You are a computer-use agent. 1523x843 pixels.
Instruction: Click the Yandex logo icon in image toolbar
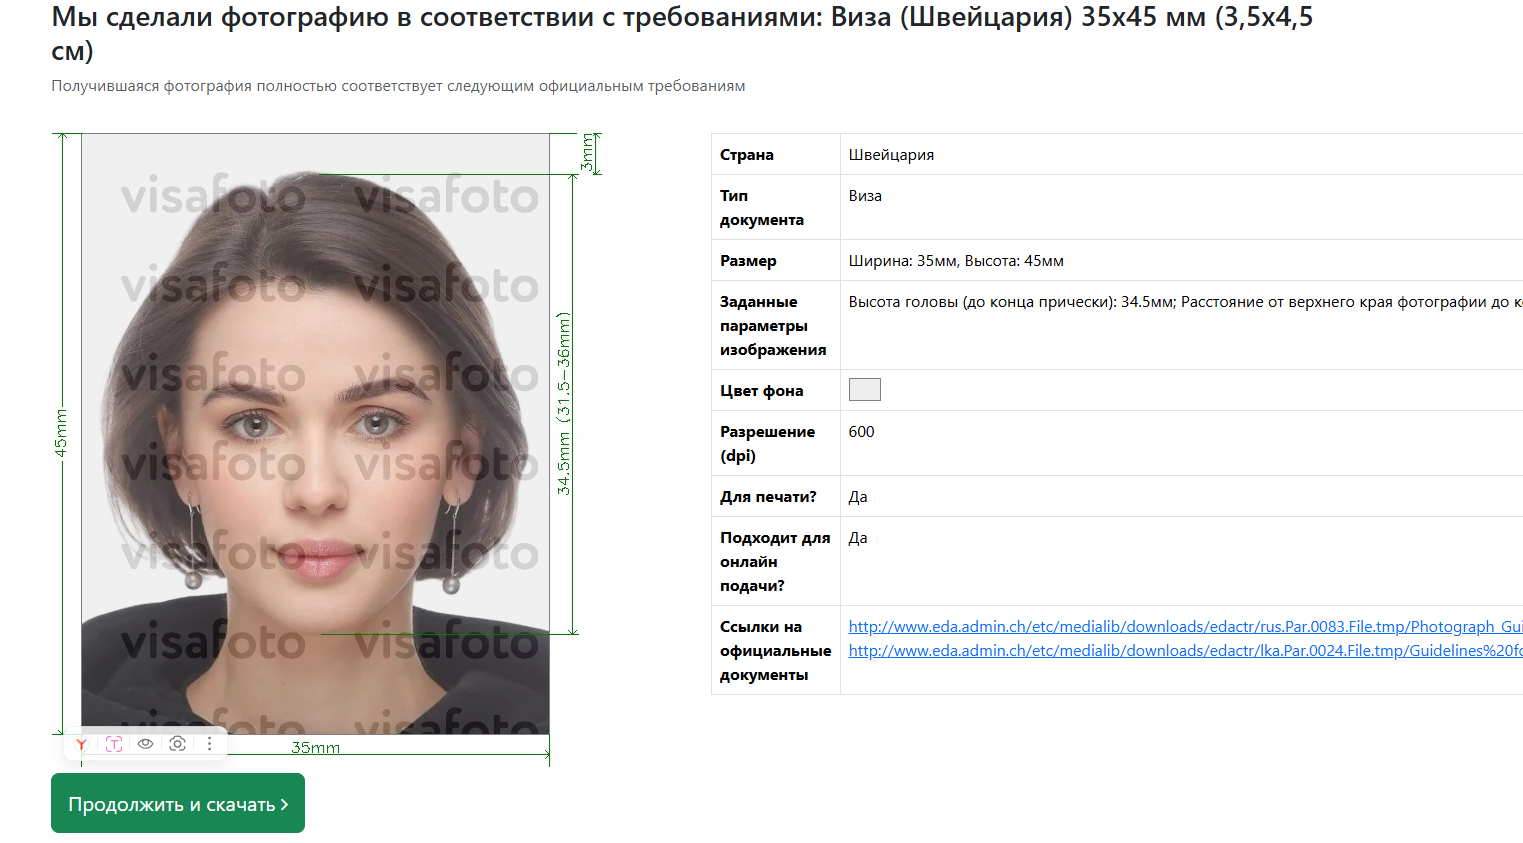click(81, 744)
